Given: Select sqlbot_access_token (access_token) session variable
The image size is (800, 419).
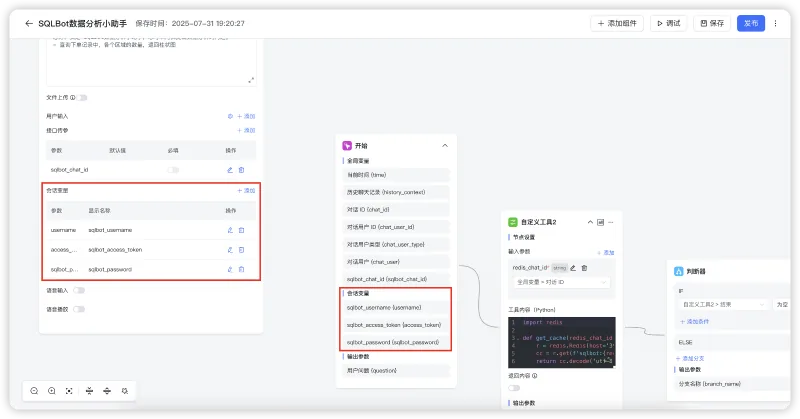Looking at the screenshot, I should click(396, 325).
